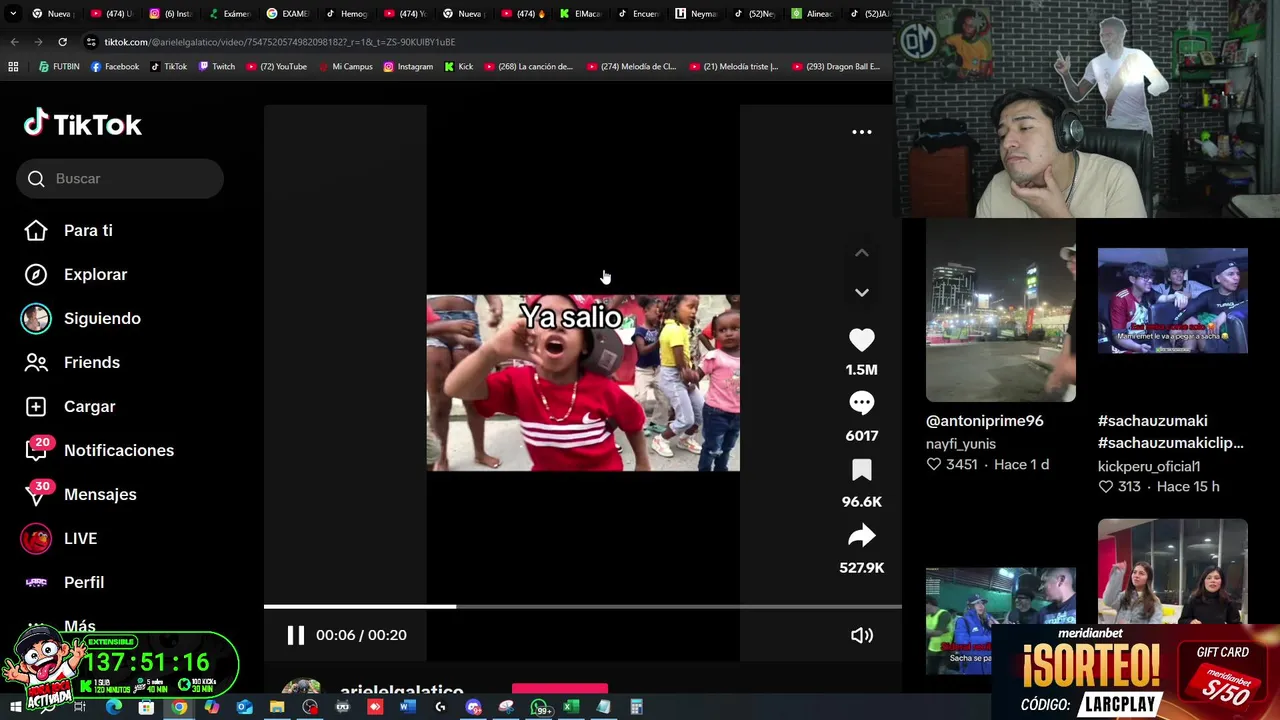
Task: Pause the video playback
Action: click(x=295, y=635)
